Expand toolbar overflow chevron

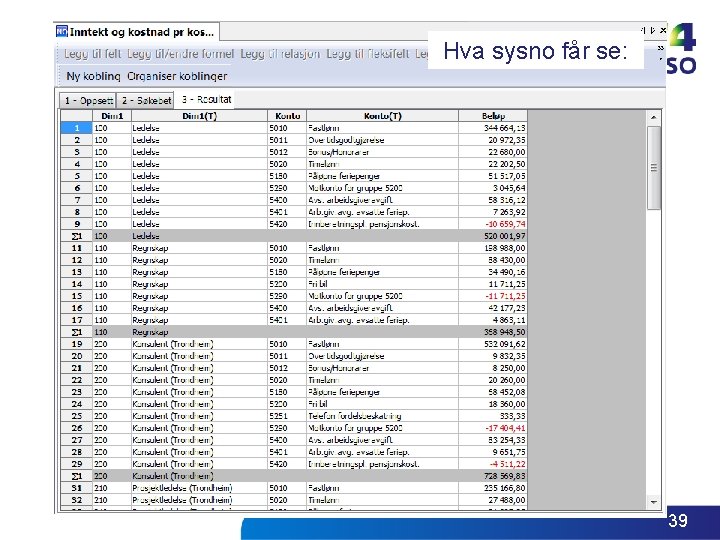pyautogui.click(x=660, y=48)
